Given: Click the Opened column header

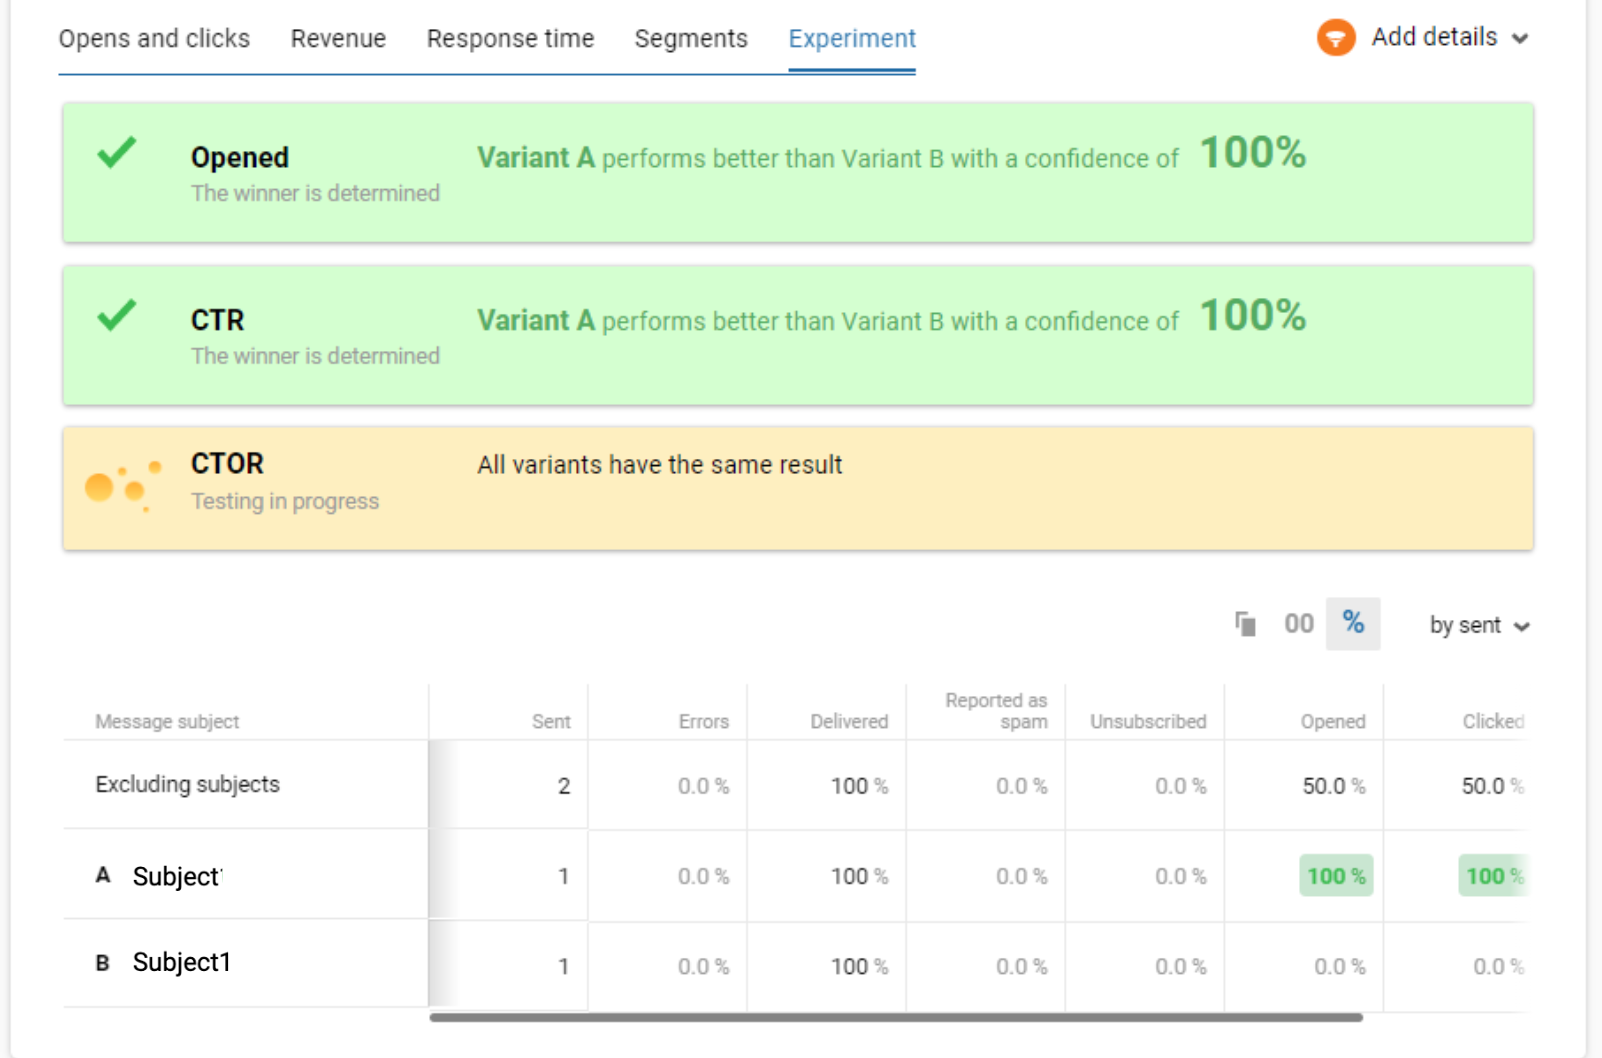Looking at the screenshot, I should [x=1332, y=721].
